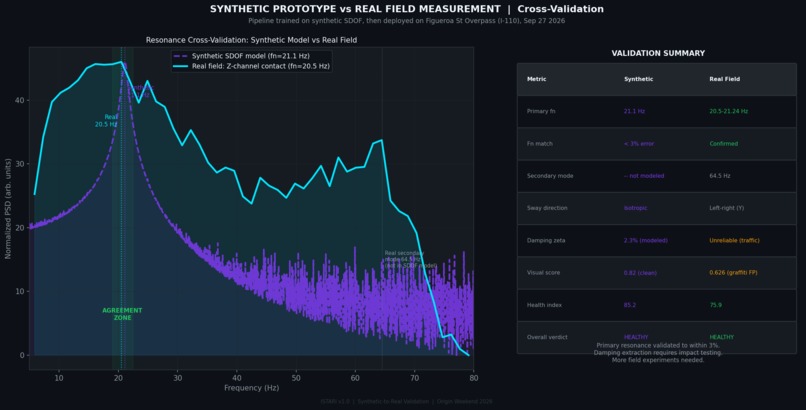Click the 'Normalized PSD (arb. units)' y-axis label
Screen dimensions: 806x410
point(8,209)
